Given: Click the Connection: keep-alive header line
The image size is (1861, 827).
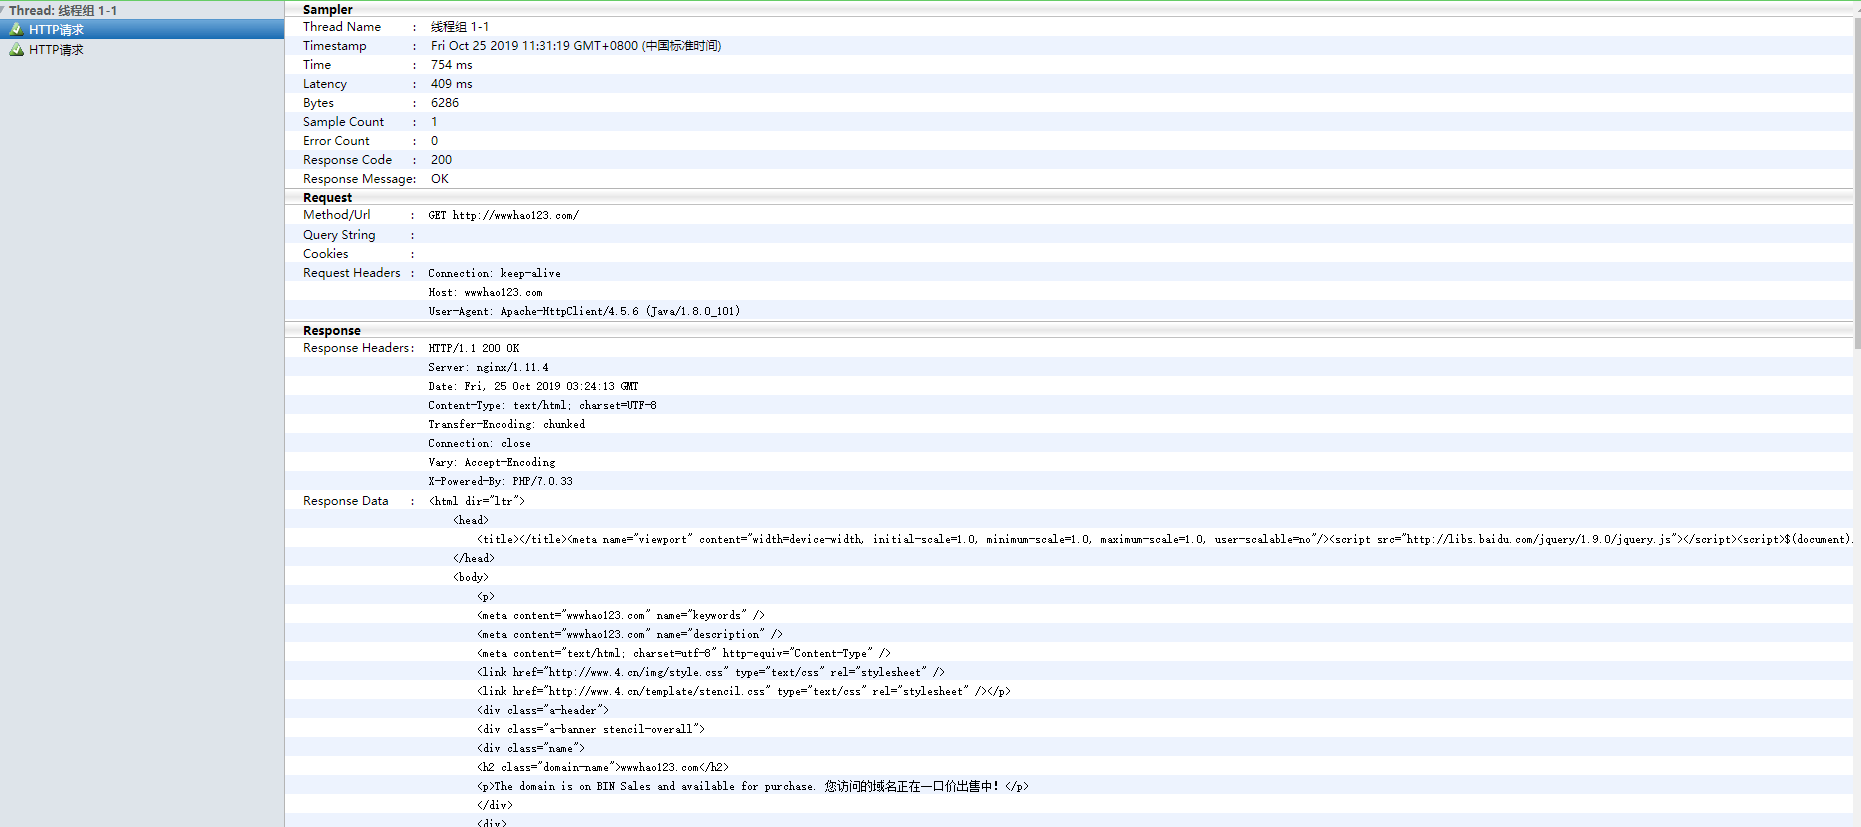Looking at the screenshot, I should click(494, 273).
